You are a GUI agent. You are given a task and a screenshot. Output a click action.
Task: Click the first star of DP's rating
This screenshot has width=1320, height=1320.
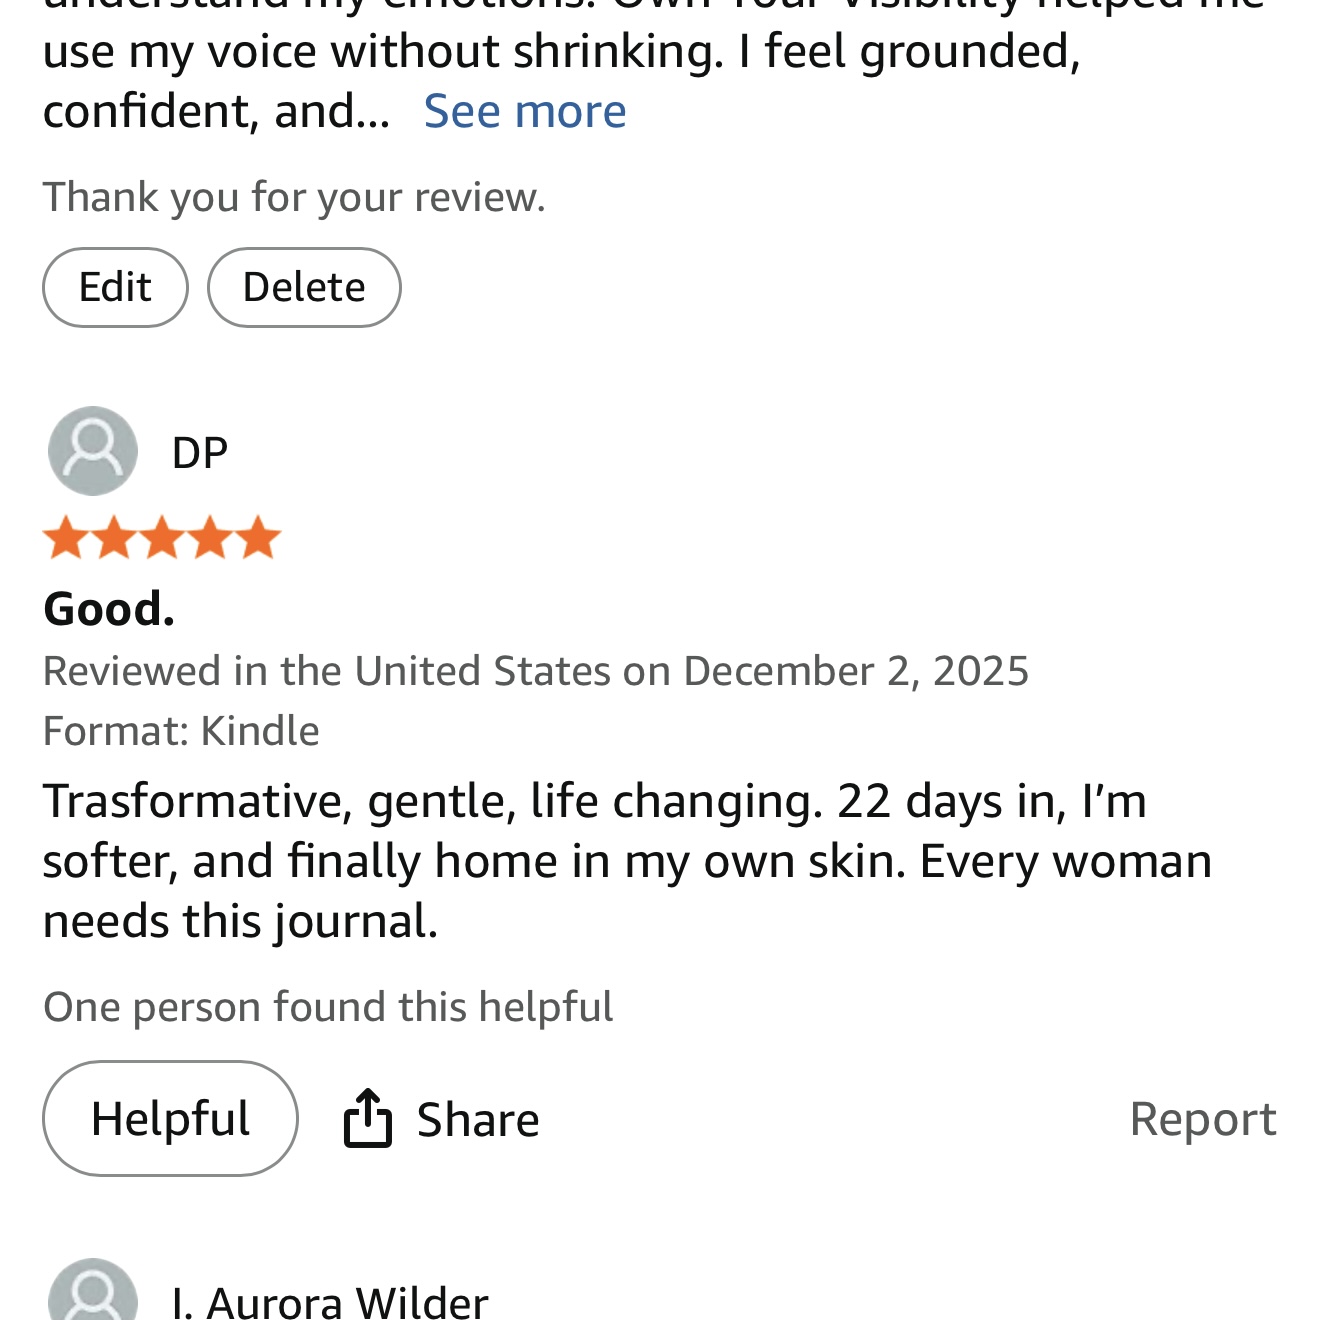(x=66, y=538)
